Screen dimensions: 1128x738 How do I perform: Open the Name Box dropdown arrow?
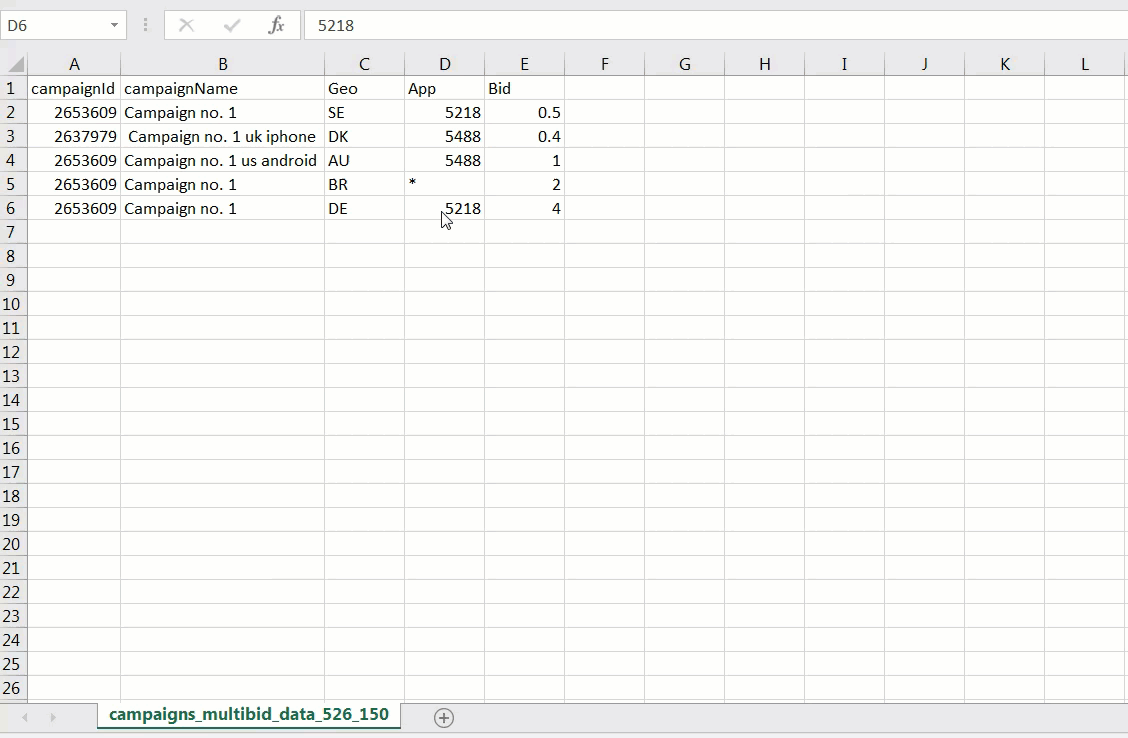[114, 25]
